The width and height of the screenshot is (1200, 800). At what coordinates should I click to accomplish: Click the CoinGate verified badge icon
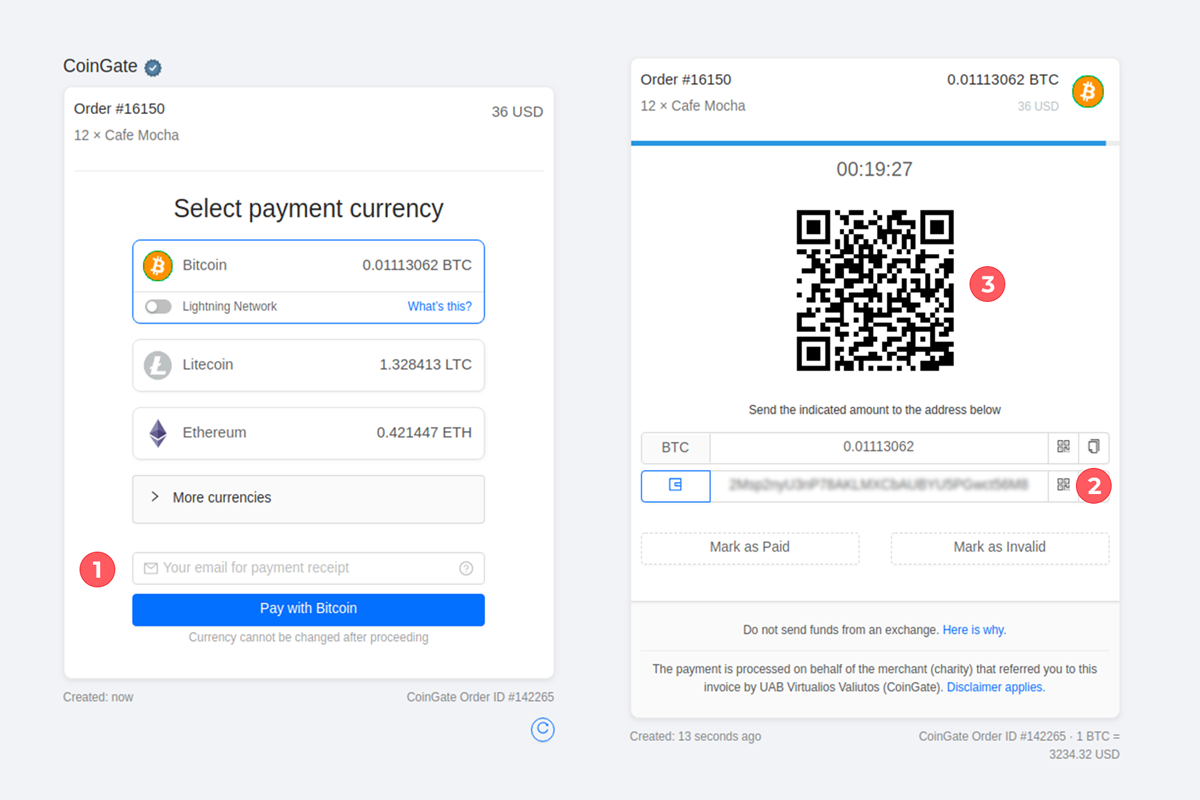click(153, 68)
